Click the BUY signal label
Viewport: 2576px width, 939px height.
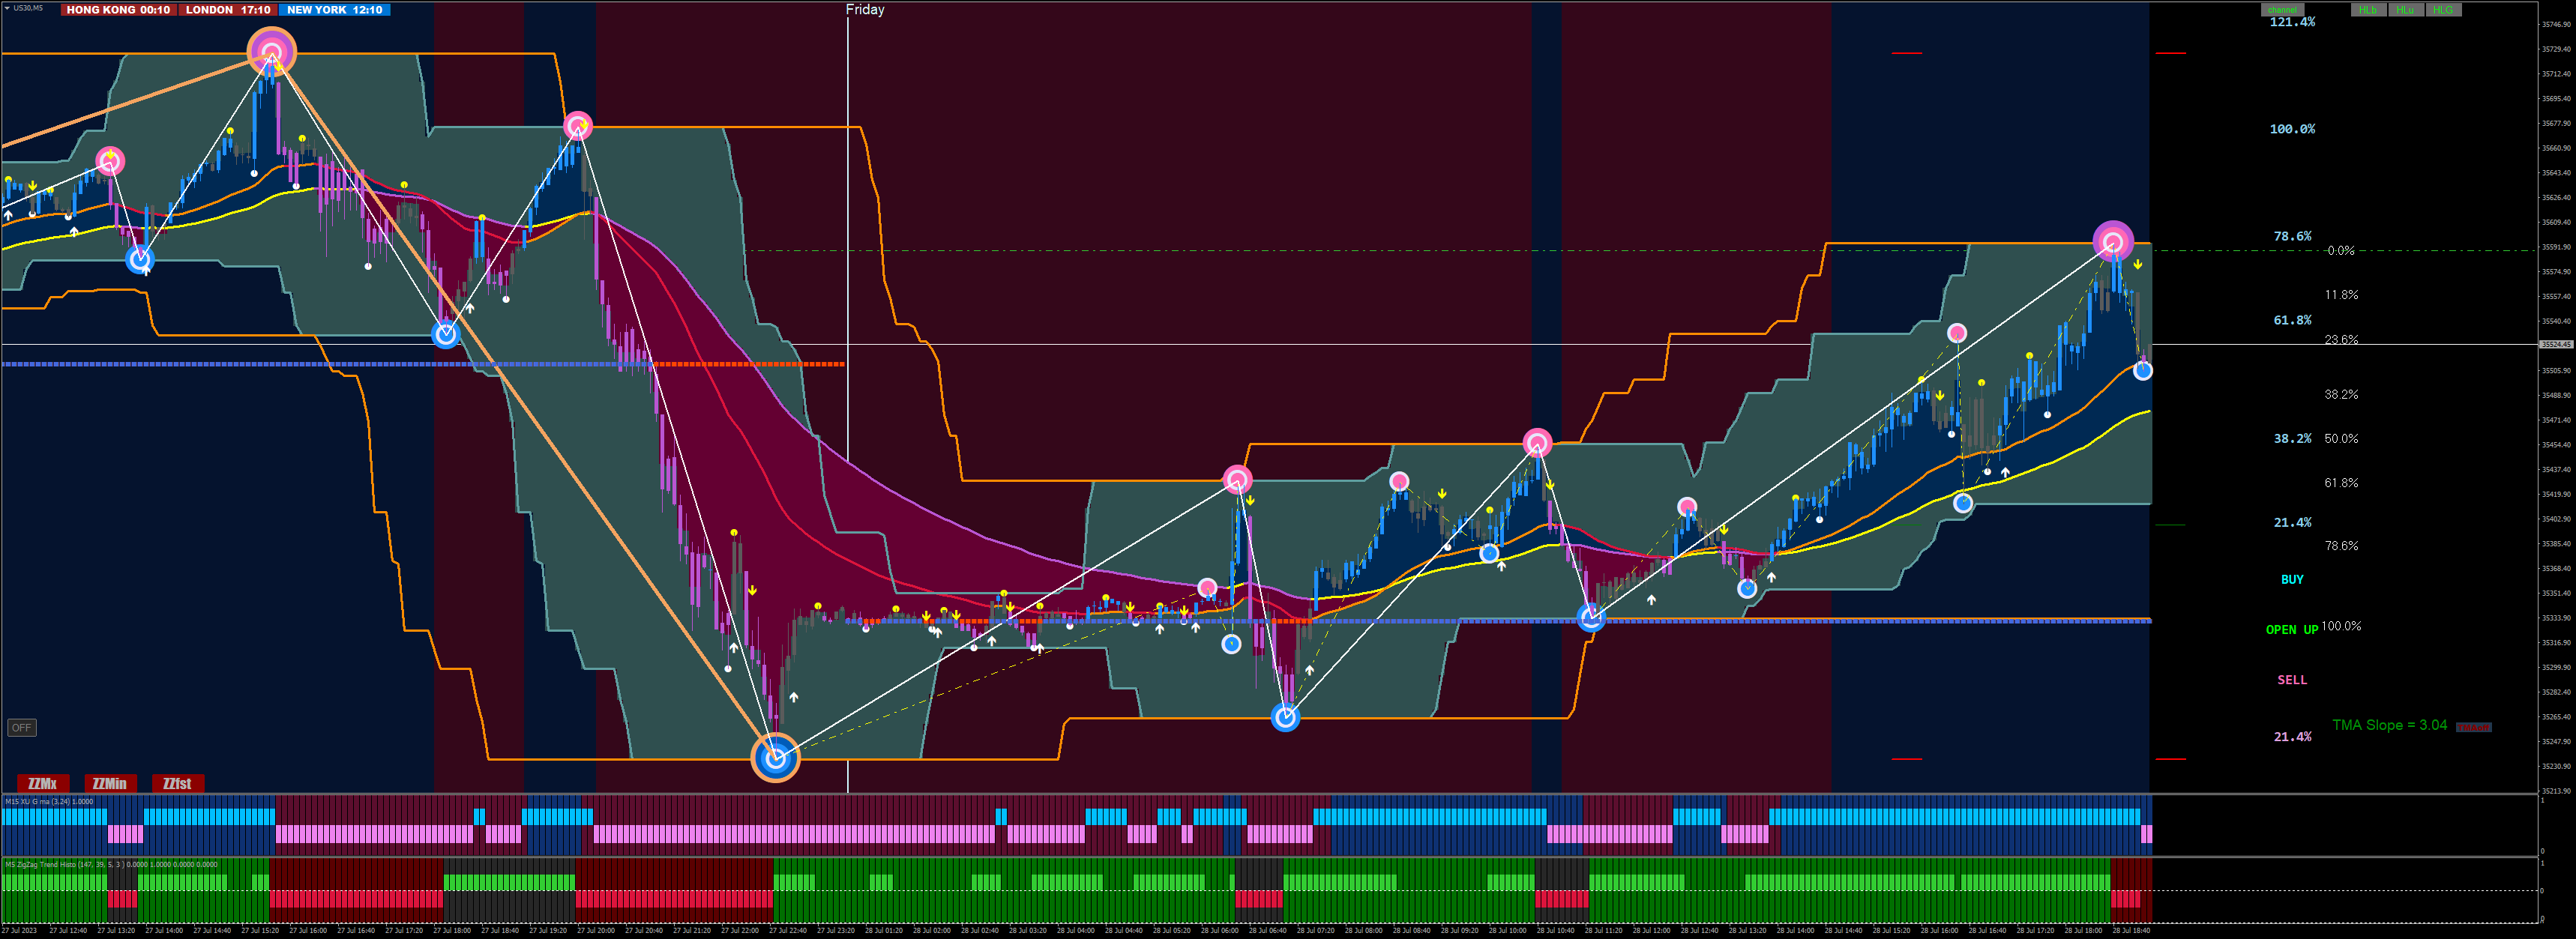[2292, 579]
